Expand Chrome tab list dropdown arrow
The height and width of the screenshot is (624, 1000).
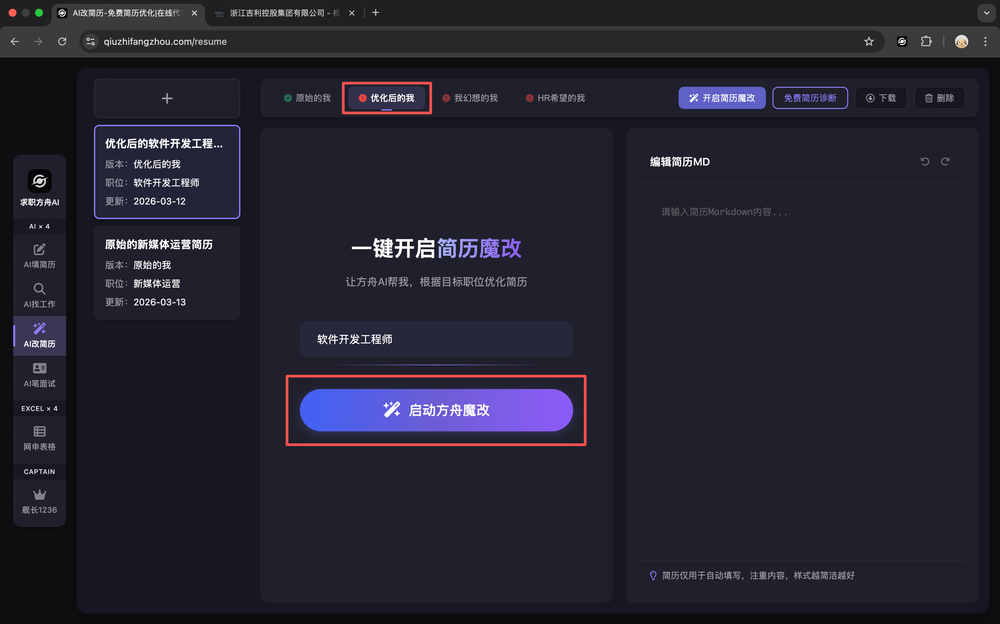983,13
